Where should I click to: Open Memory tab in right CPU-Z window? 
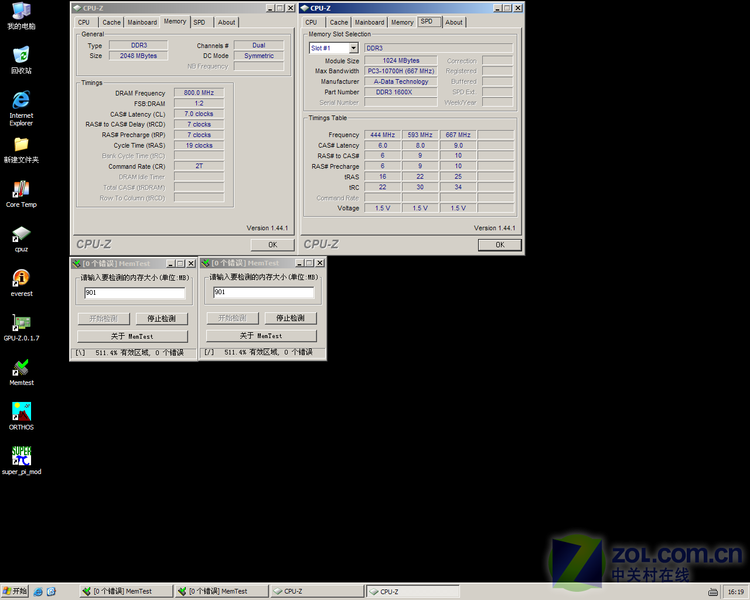point(402,22)
